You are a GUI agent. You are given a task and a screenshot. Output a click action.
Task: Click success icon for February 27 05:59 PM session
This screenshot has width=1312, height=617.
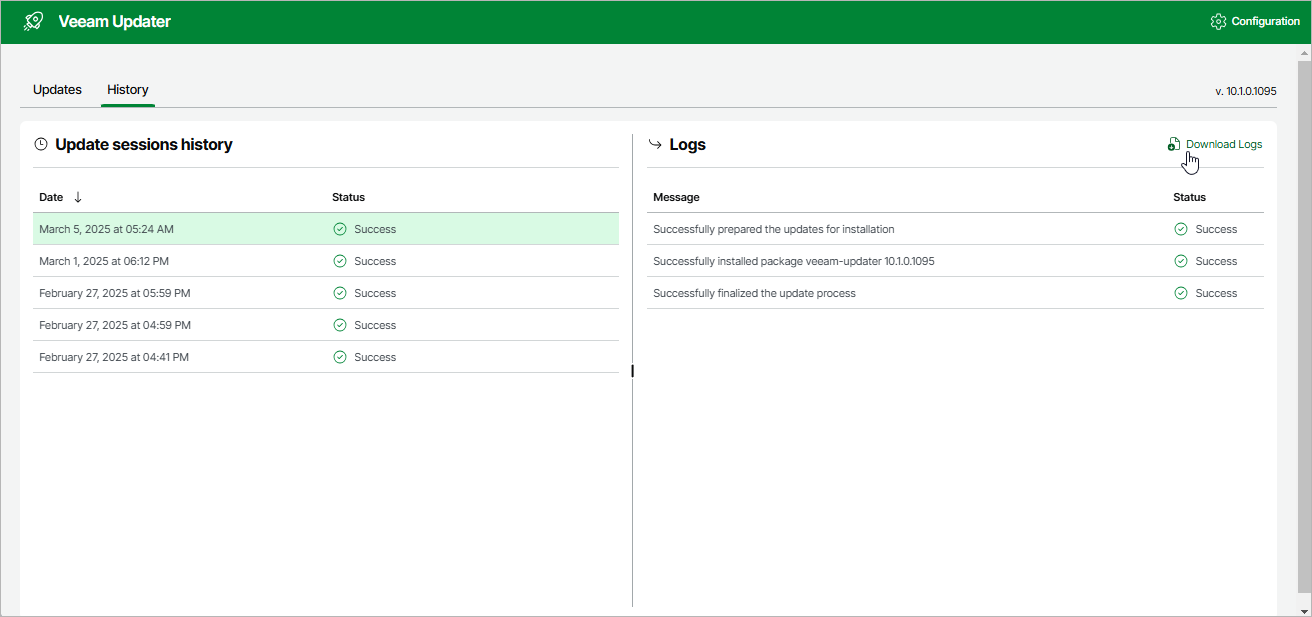pos(339,293)
